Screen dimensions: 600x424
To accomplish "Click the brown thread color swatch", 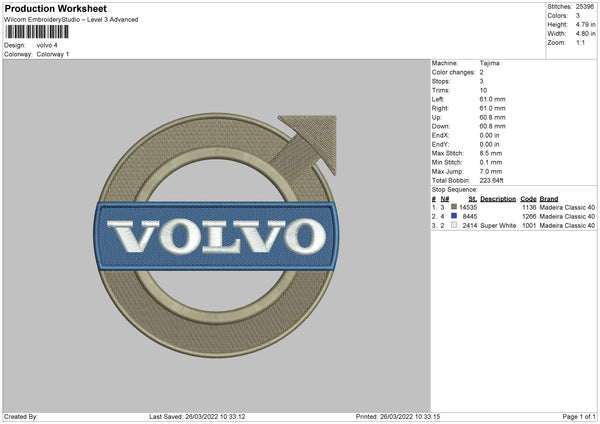I will [454, 207].
